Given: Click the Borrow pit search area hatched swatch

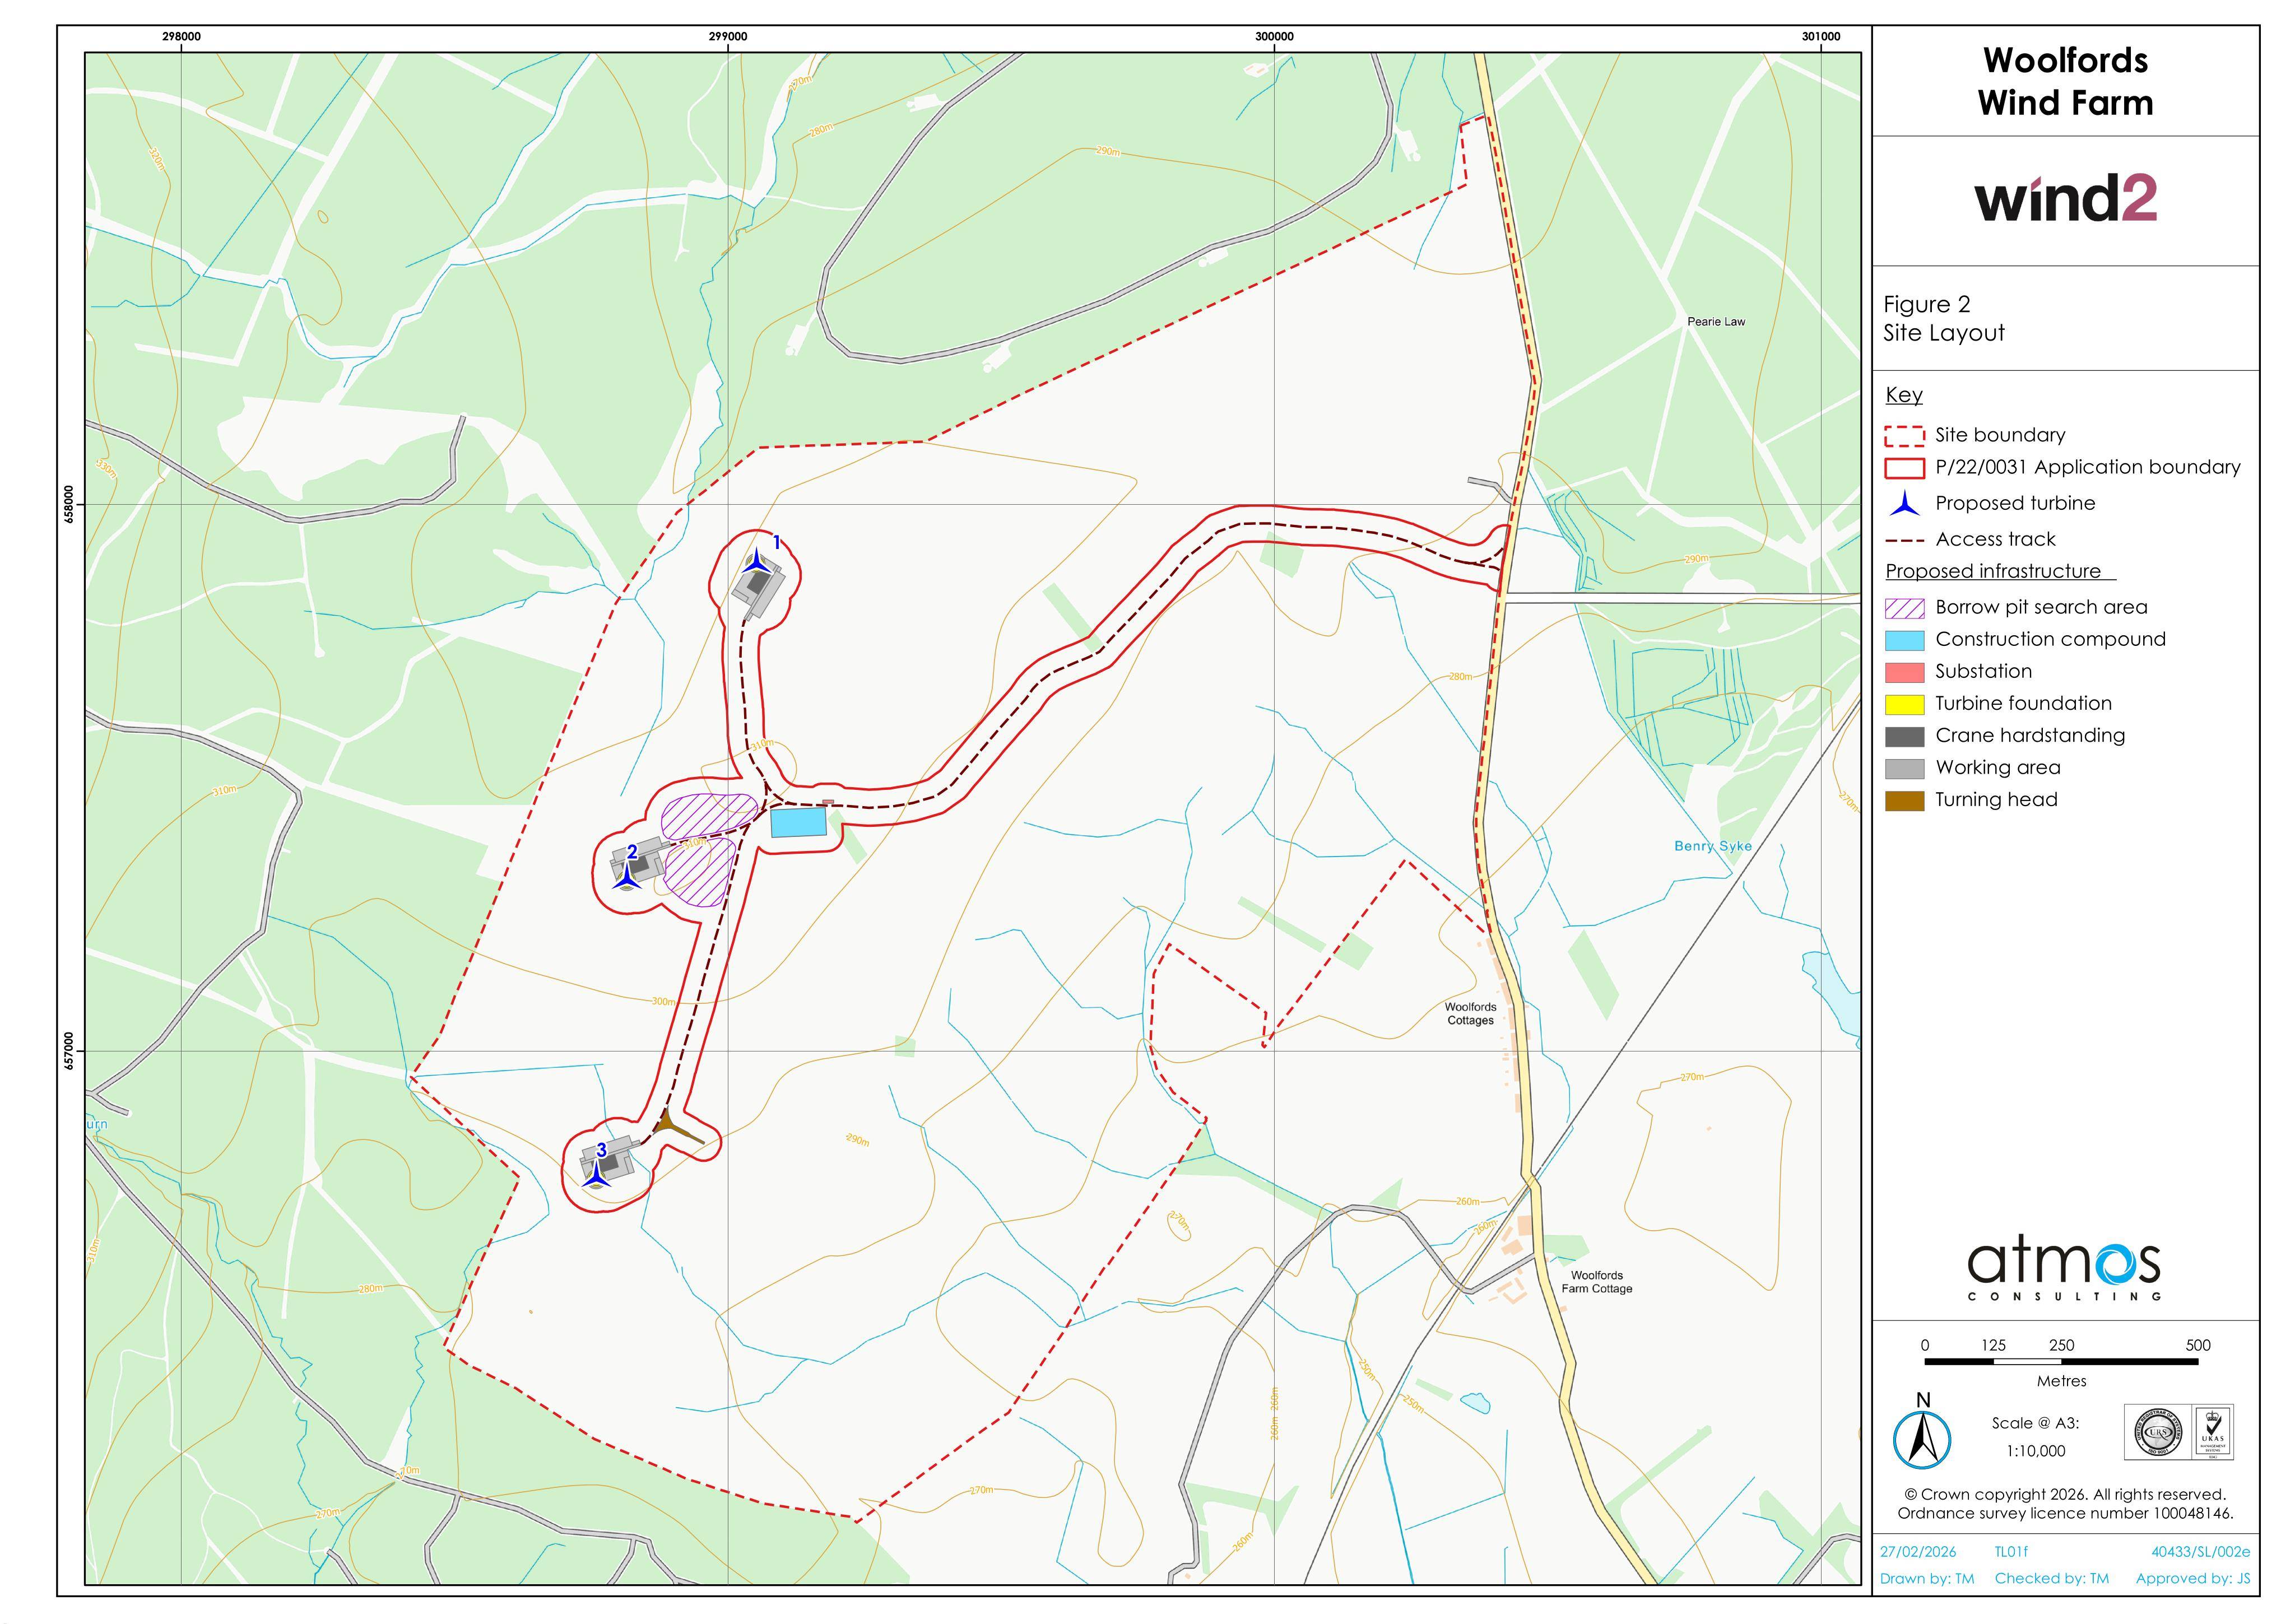Looking at the screenshot, I should click(x=1905, y=608).
